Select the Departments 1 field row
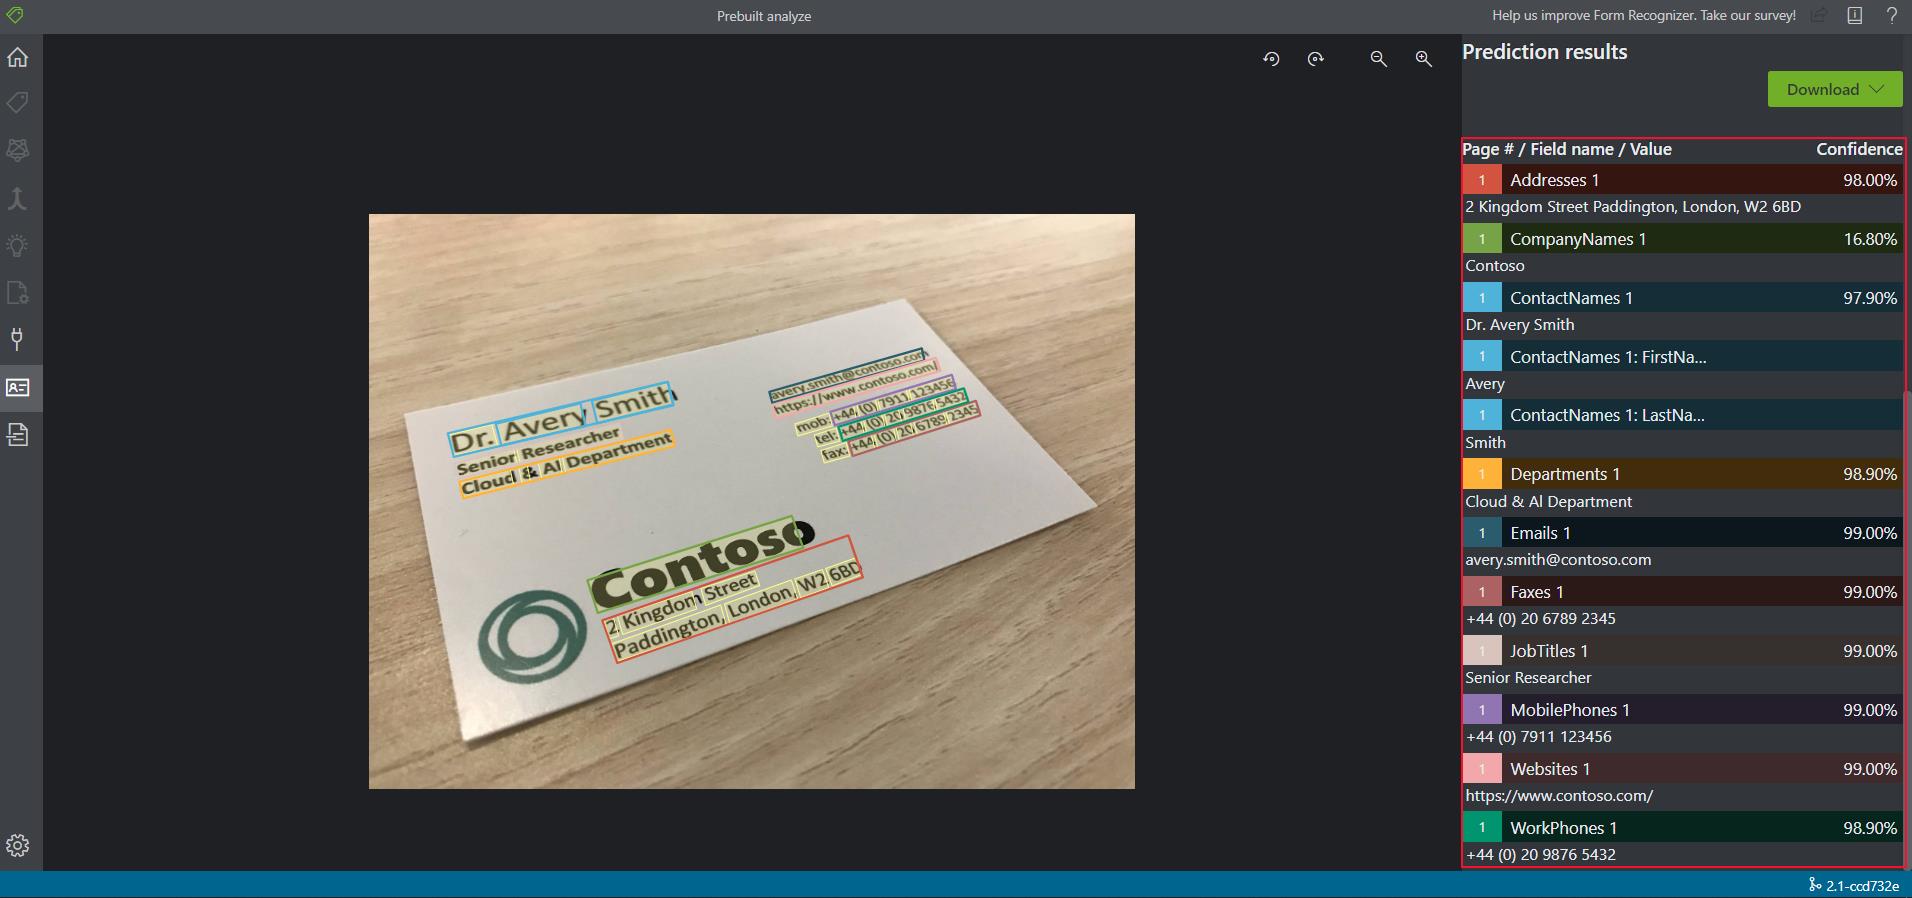Image resolution: width=1912 pixels, height=898 pixels. 1682,474
